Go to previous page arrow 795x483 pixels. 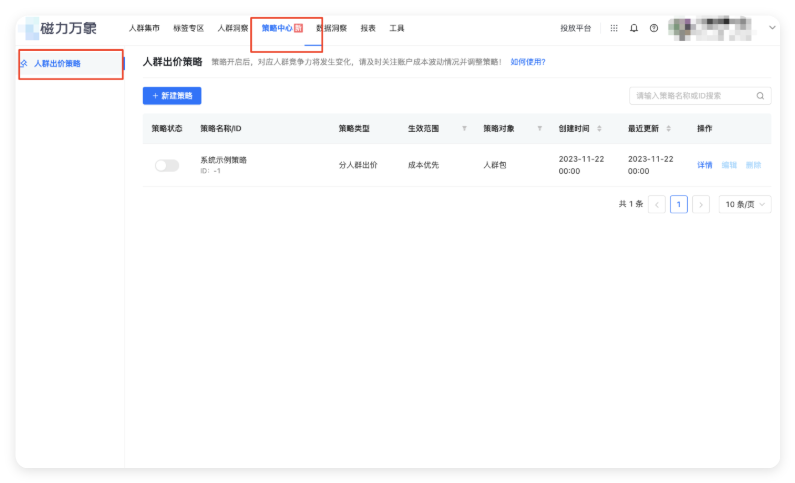[x=657, y=204]
